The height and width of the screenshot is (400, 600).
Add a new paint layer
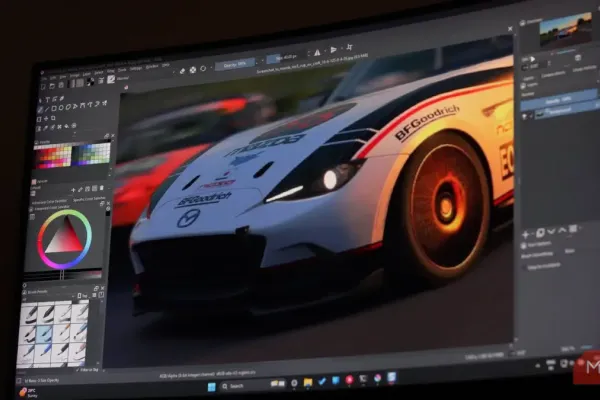coord(525,235)
